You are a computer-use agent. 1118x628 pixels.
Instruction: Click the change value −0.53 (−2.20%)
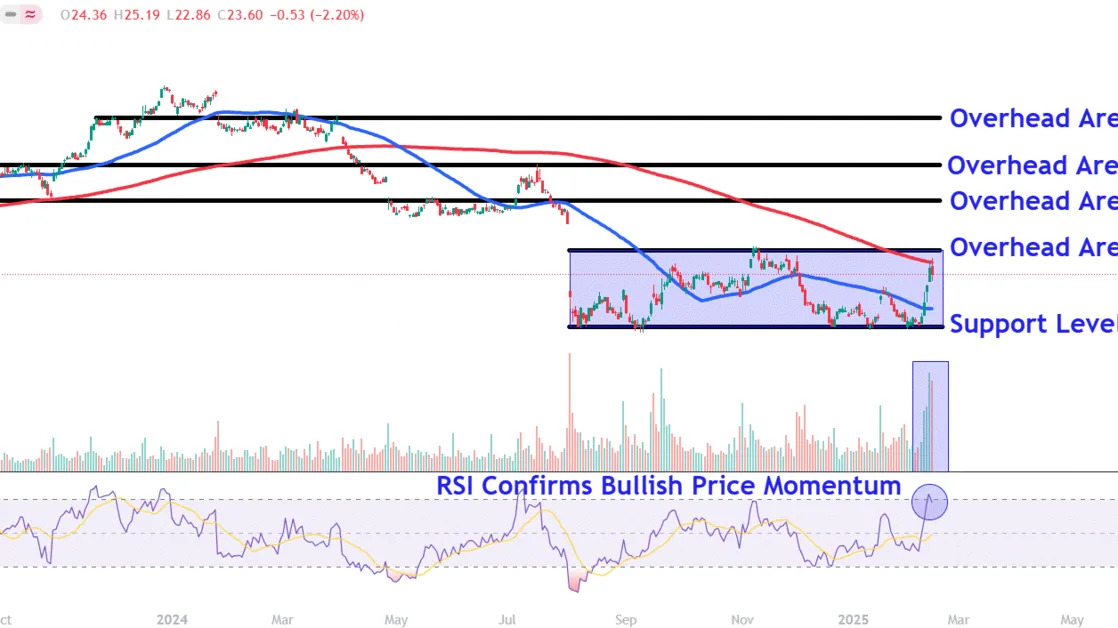tap(317, 15)
